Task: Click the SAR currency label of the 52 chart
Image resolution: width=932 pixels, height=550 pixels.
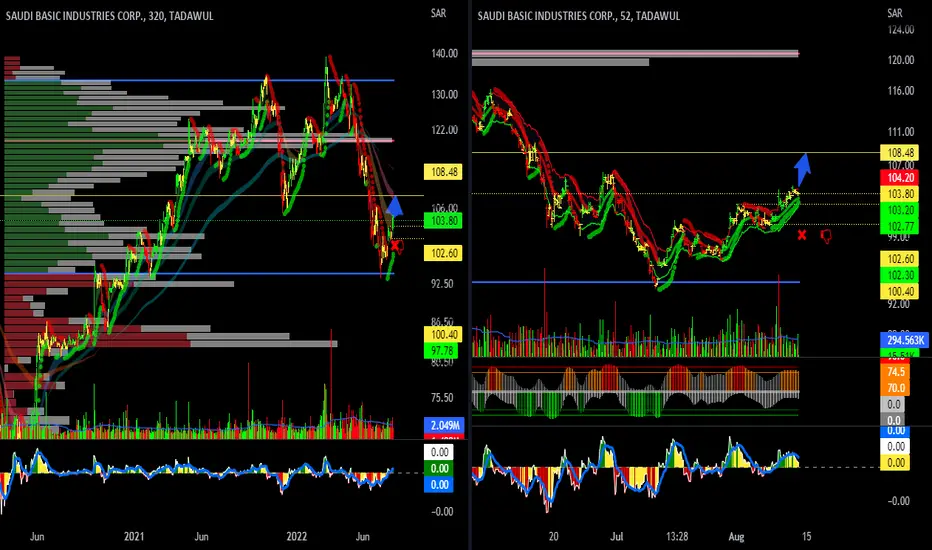Action: click(x=895, y=13)
